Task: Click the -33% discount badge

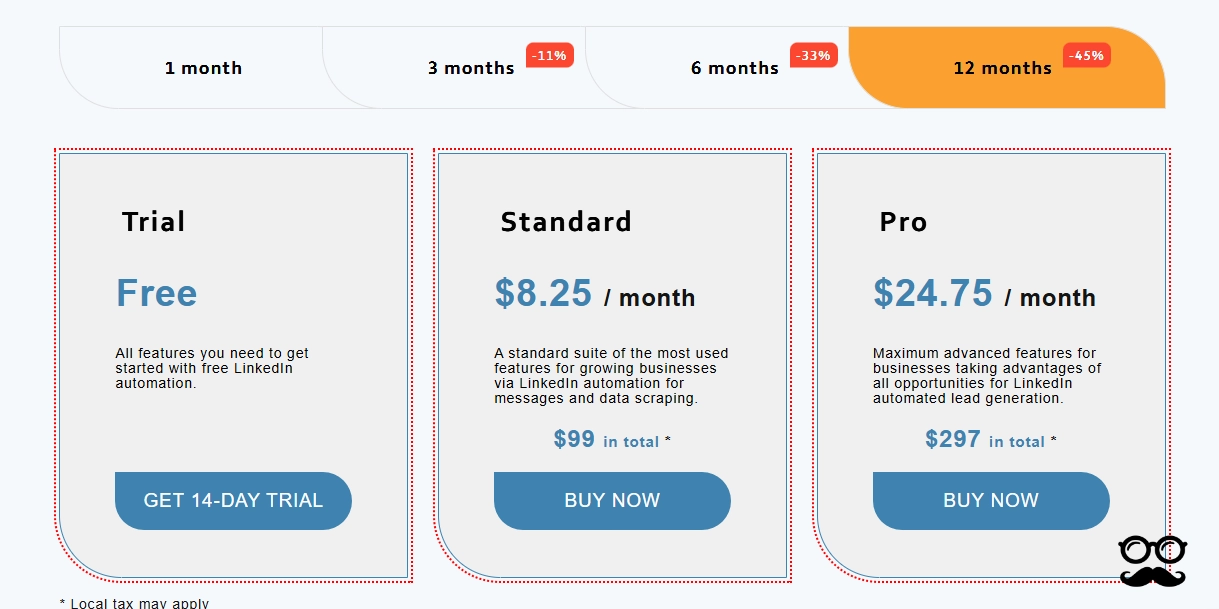Action: click(815, 55)
